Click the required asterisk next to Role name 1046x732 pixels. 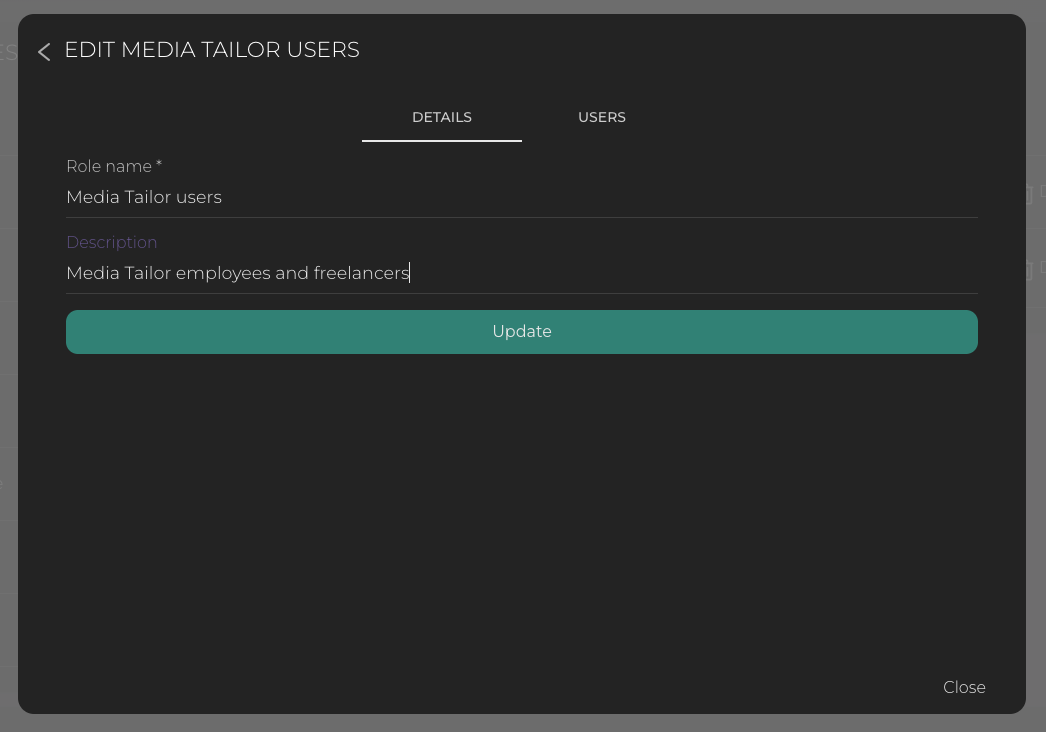click(x=159, y=165)
